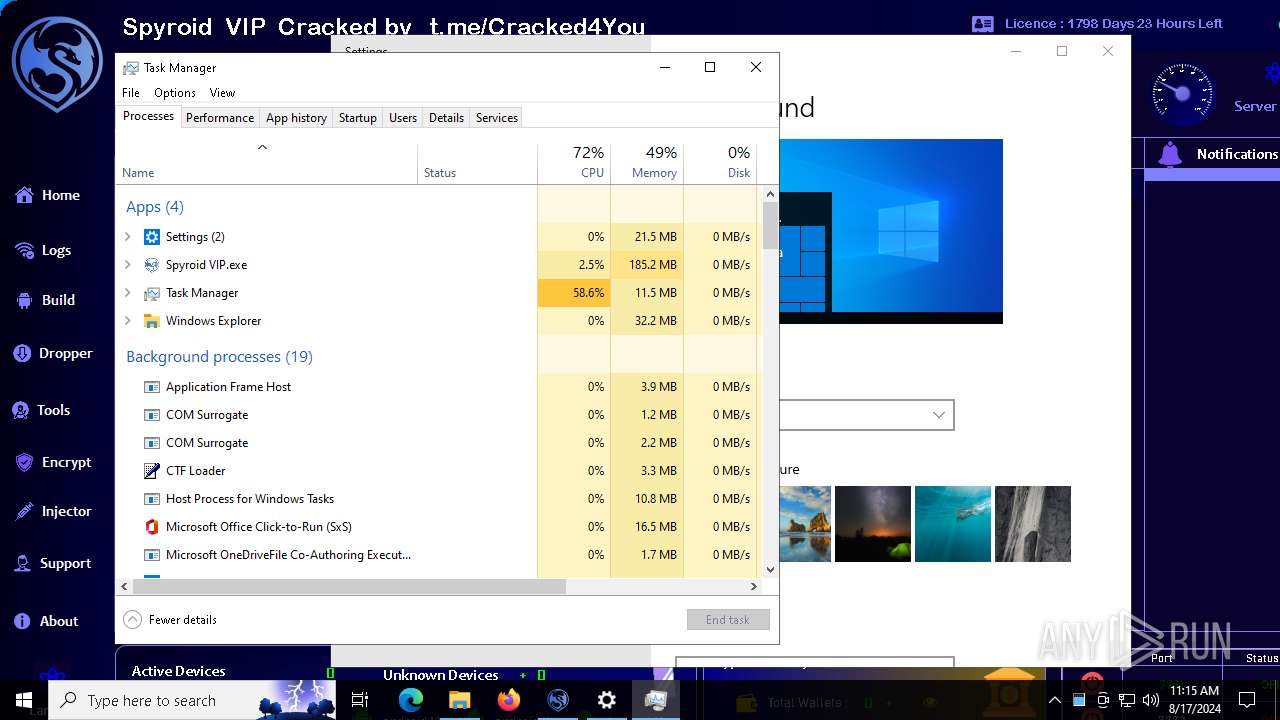The image size is (1280, 720).
Task: Open the clock showing 11:15 AM
Action: 1194,700
